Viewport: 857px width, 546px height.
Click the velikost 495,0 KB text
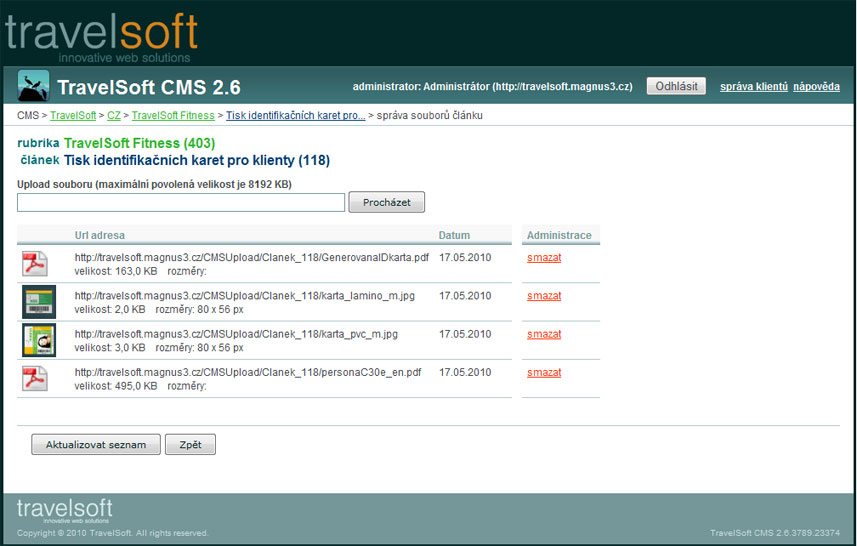[116, 386]
